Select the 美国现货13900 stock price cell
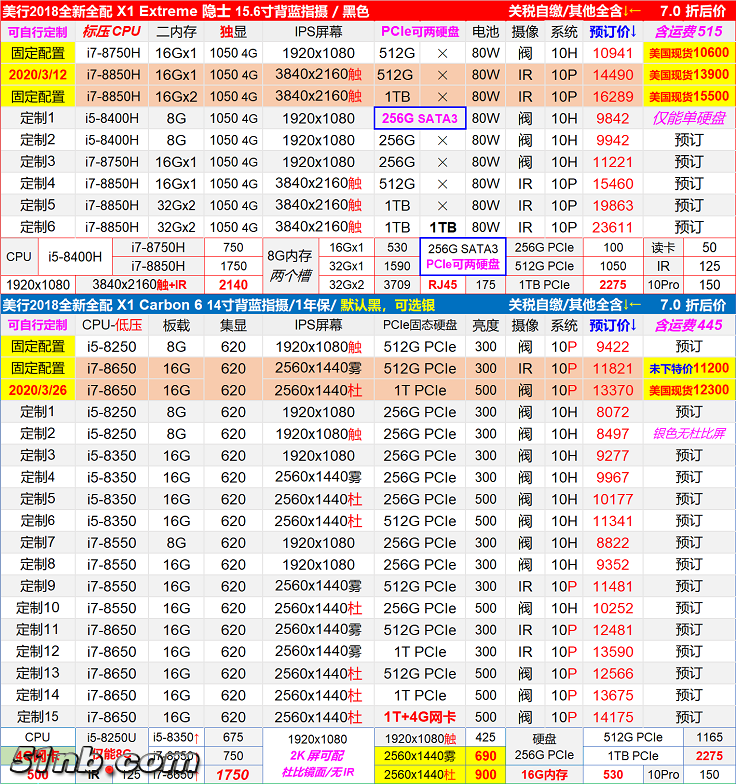This screenshot has width=736, height=784. click(689, 75)
